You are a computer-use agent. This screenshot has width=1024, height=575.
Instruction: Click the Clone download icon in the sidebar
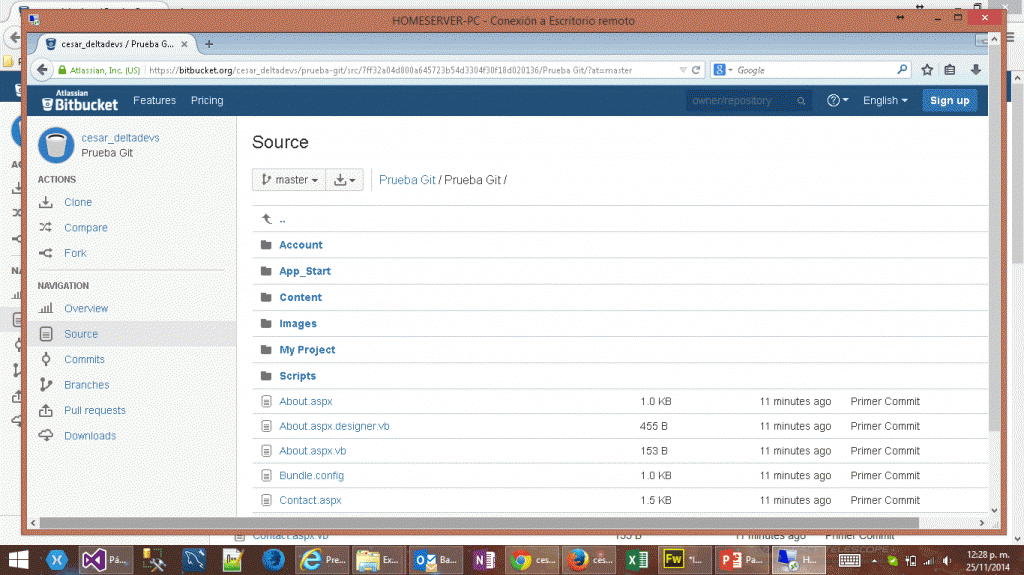pyautogui.click(x=46, y=203)
